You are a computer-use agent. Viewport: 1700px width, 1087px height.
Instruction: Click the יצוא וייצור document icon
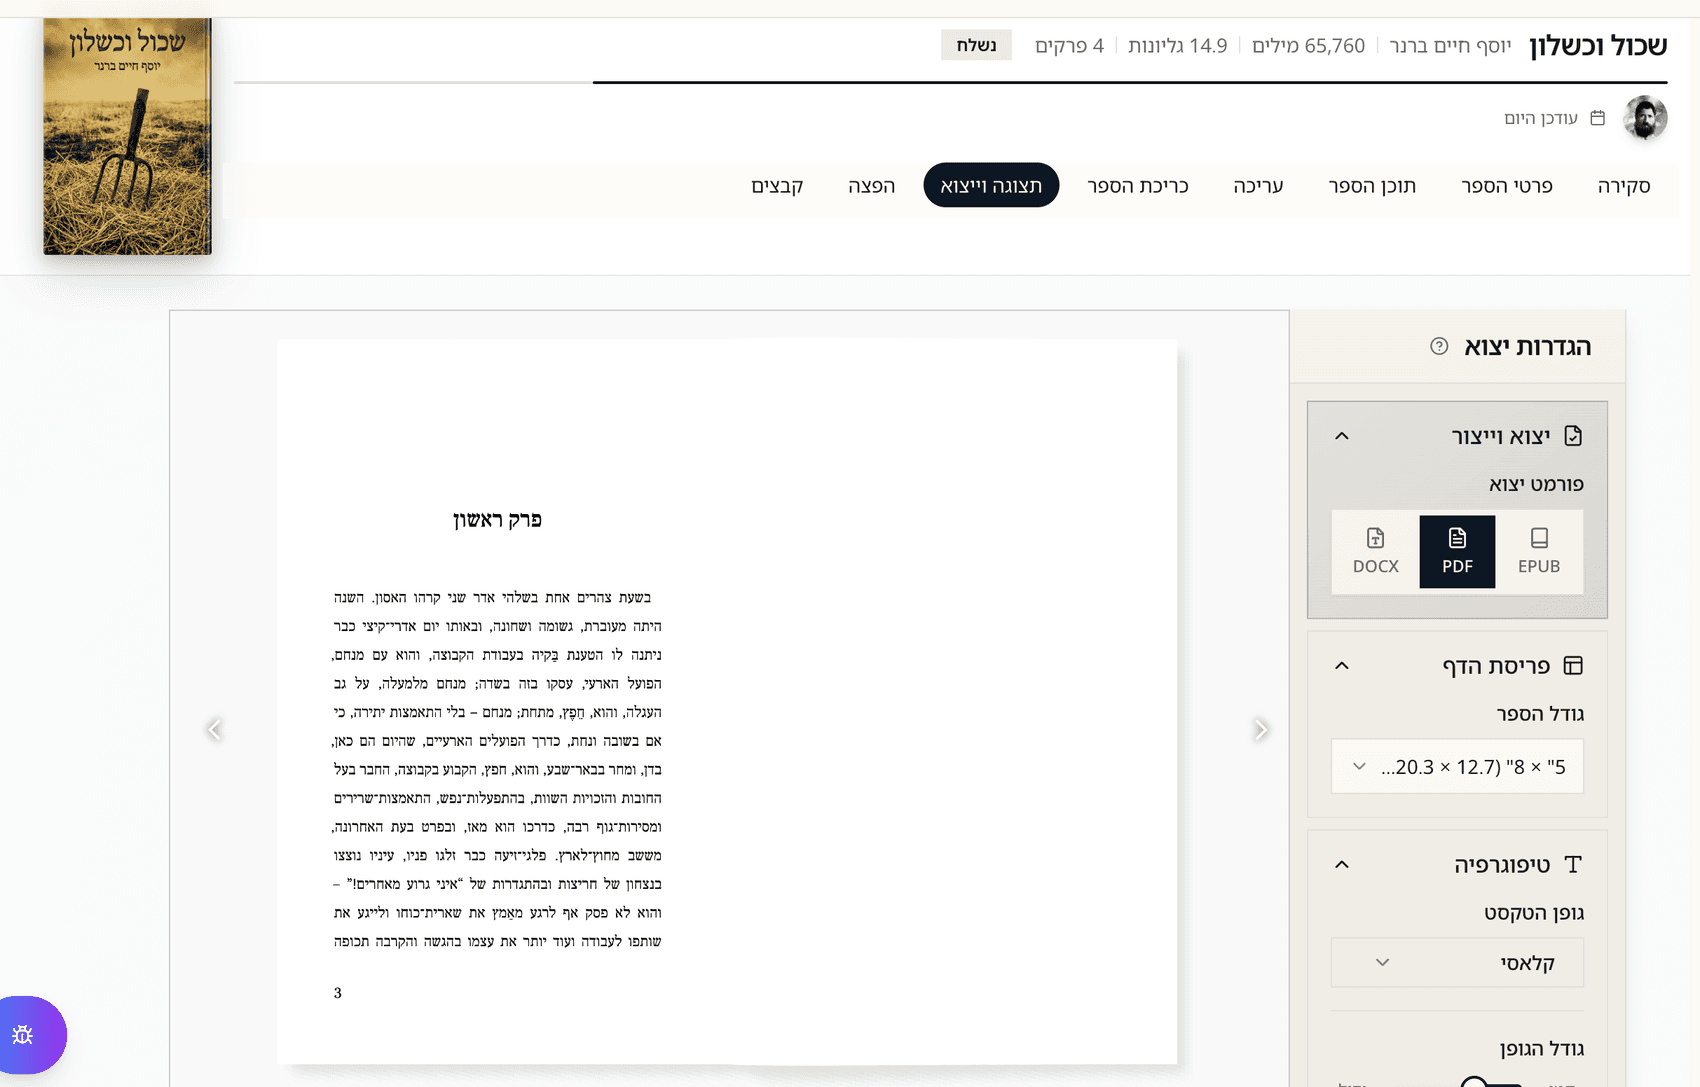pos(1573,436)
